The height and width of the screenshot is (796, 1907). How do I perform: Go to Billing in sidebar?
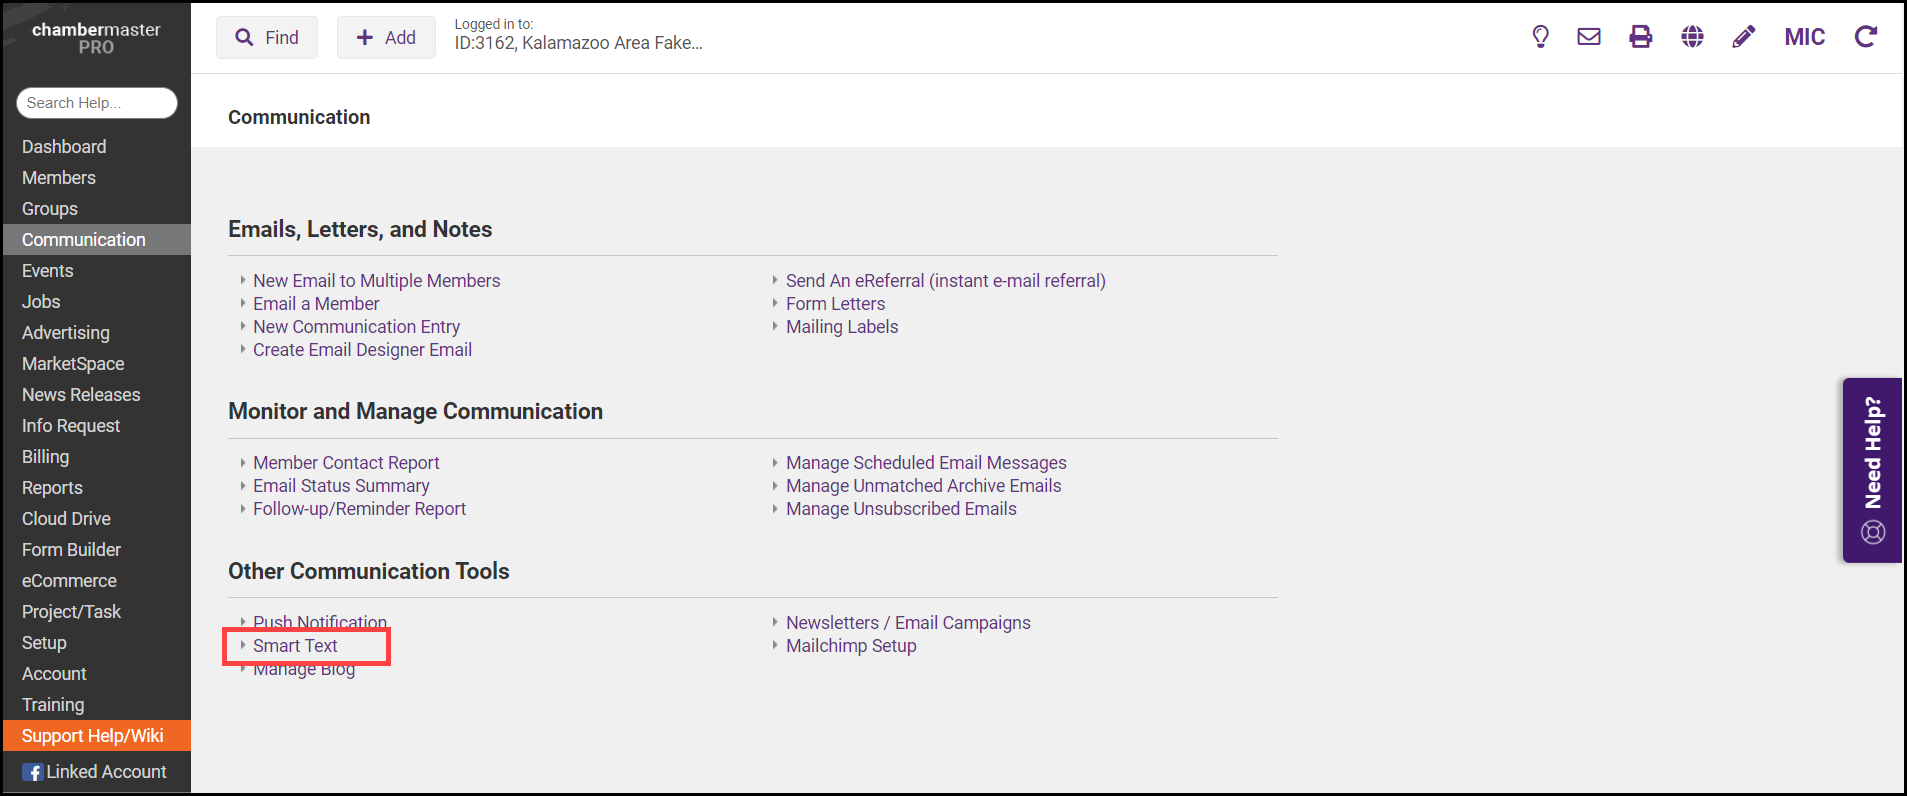tap(46, 457)
